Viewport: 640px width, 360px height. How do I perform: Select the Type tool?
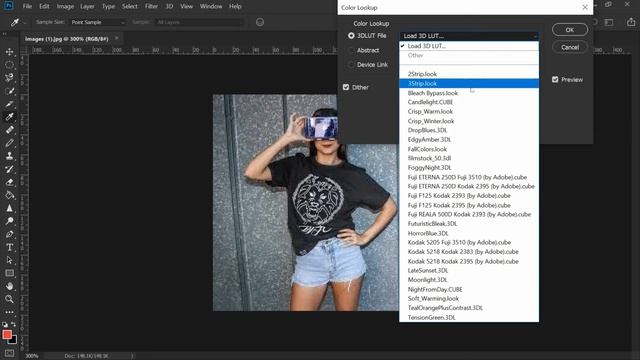(x=9, y=247)
